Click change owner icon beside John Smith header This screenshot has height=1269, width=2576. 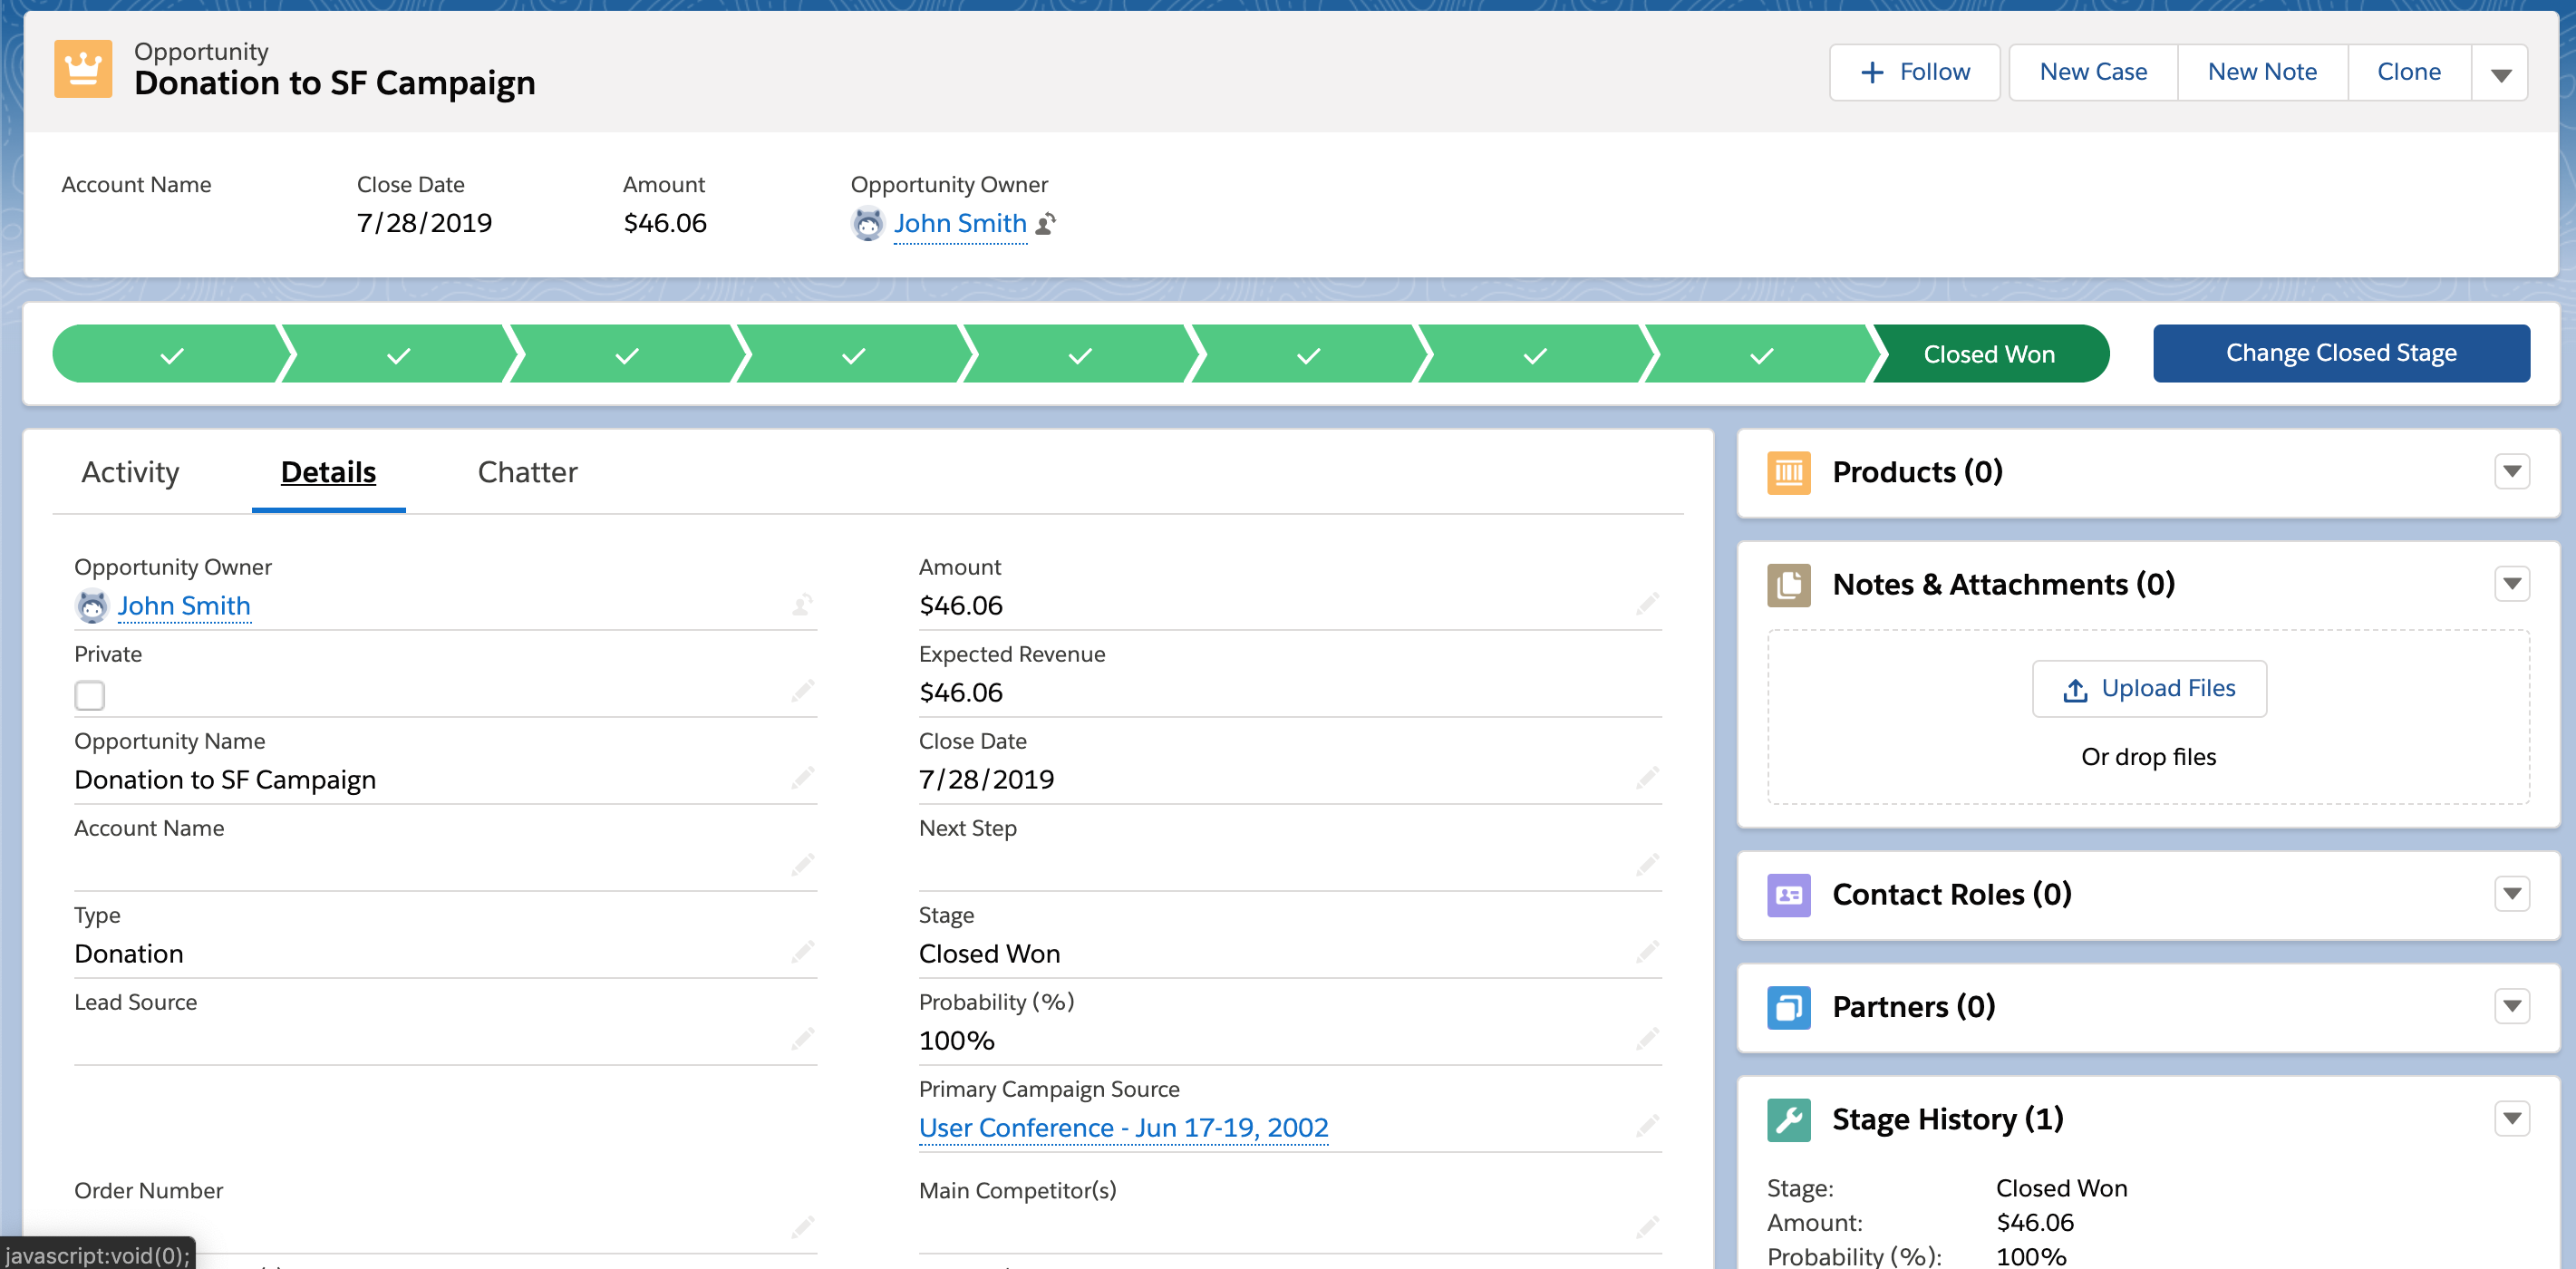(x=1046, y=223)
